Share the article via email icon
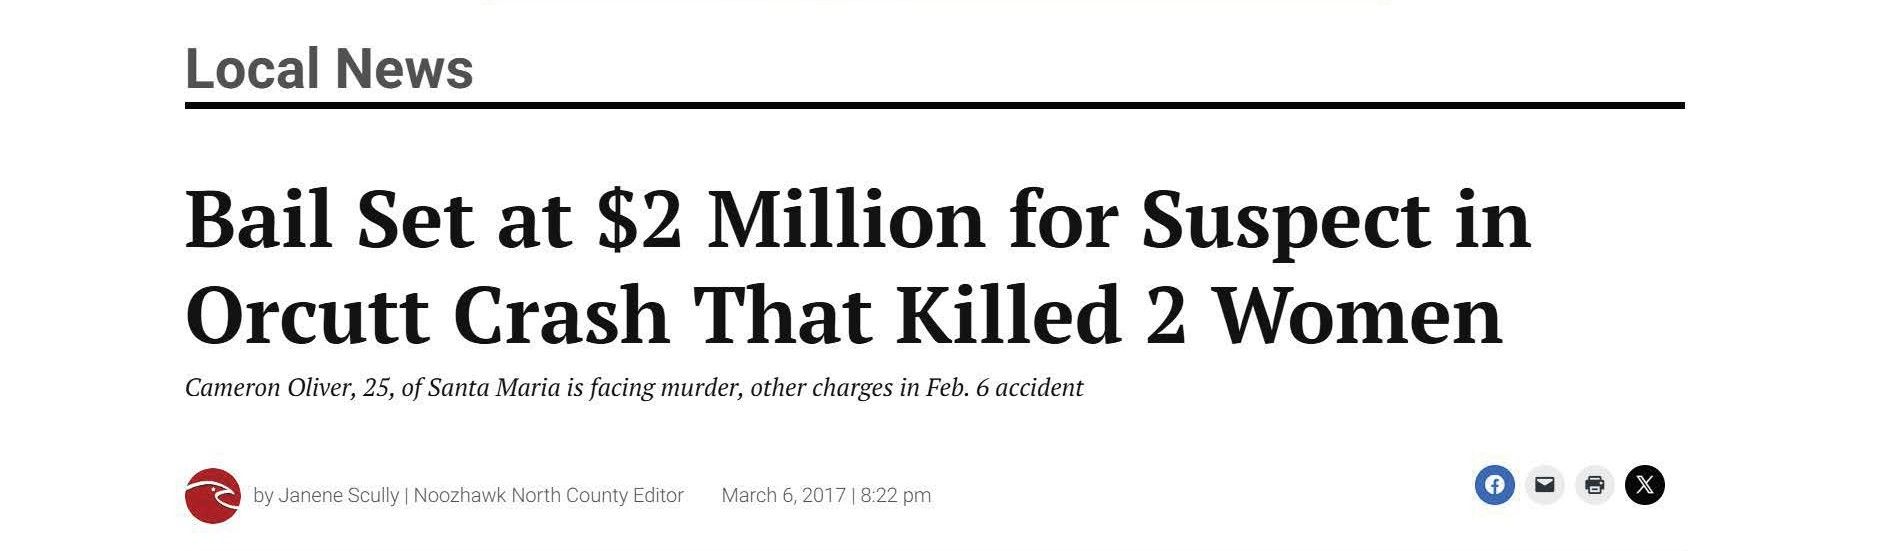Screen dimensions: 1879x551 pyautogui.click(x=1544, y=485)
